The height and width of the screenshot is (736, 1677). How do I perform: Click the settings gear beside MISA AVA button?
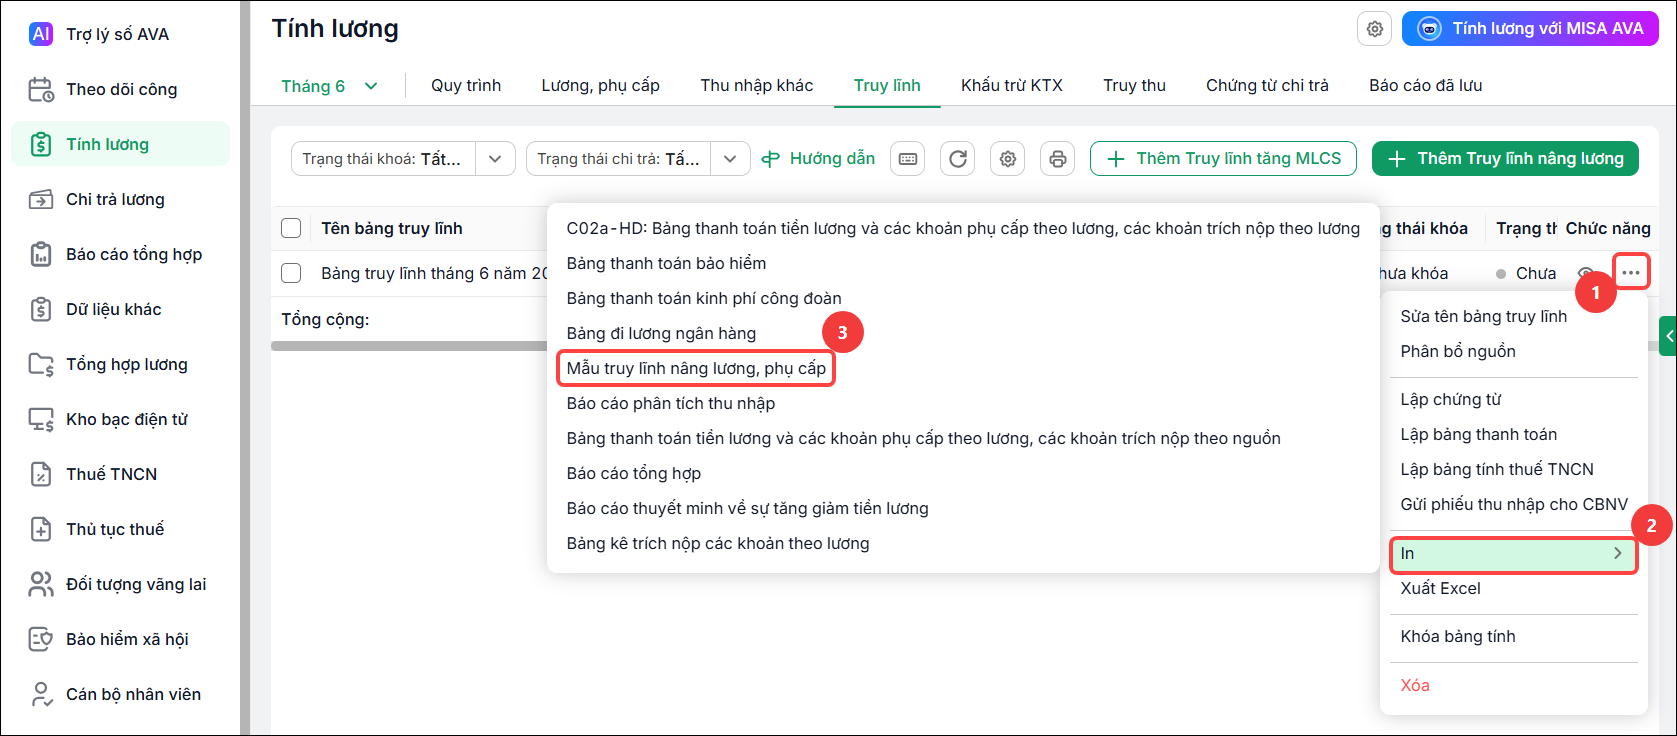[x=1375, y=29]
